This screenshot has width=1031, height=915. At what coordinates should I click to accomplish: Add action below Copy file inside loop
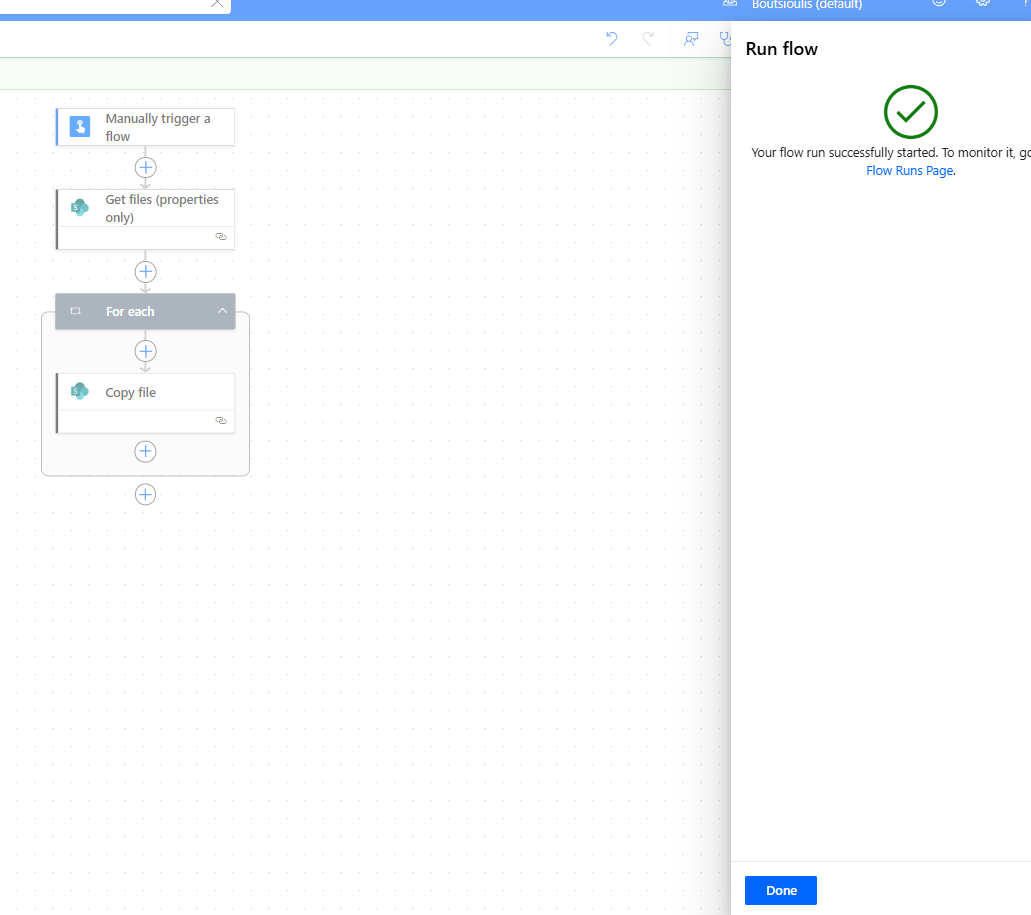[145, 451]
